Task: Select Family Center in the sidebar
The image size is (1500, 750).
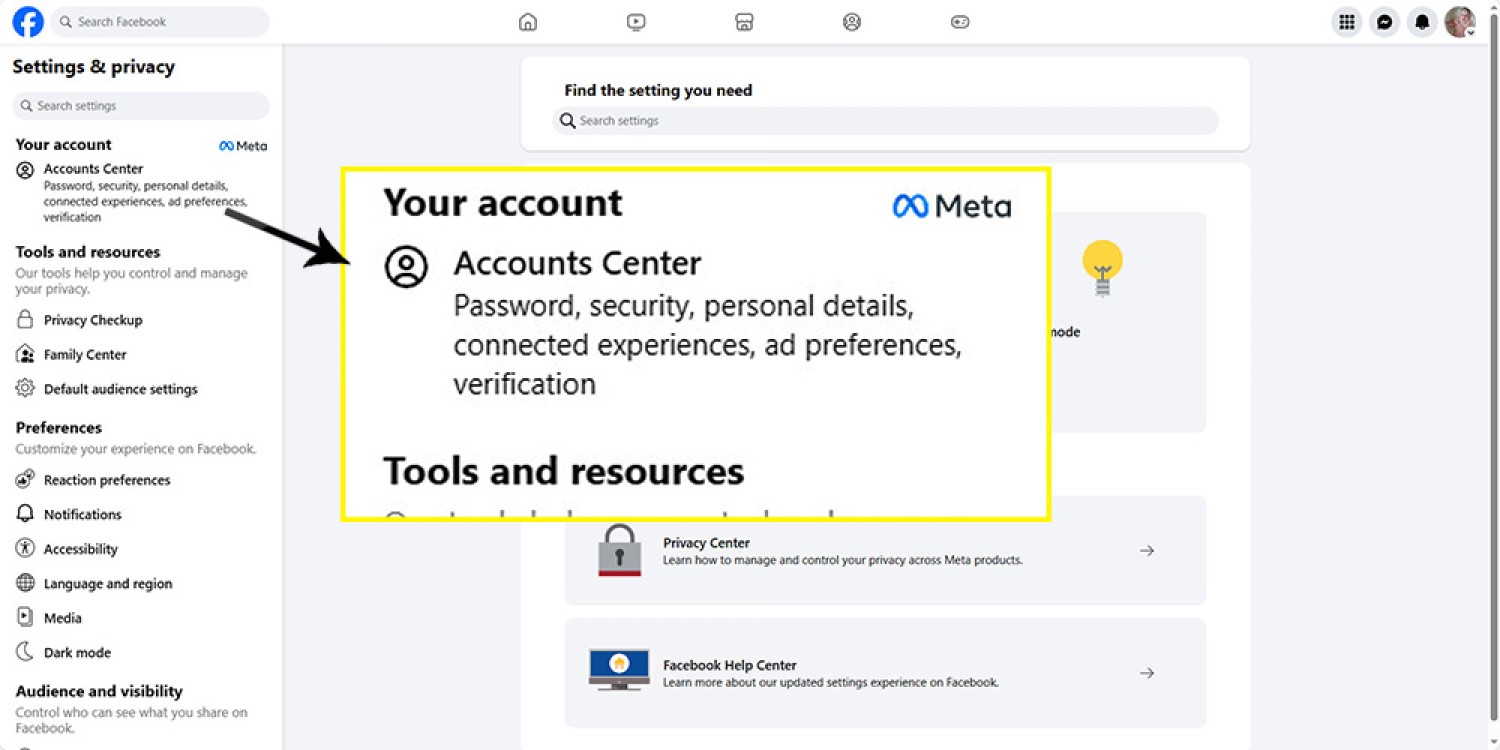Action: tap(85, 355)
